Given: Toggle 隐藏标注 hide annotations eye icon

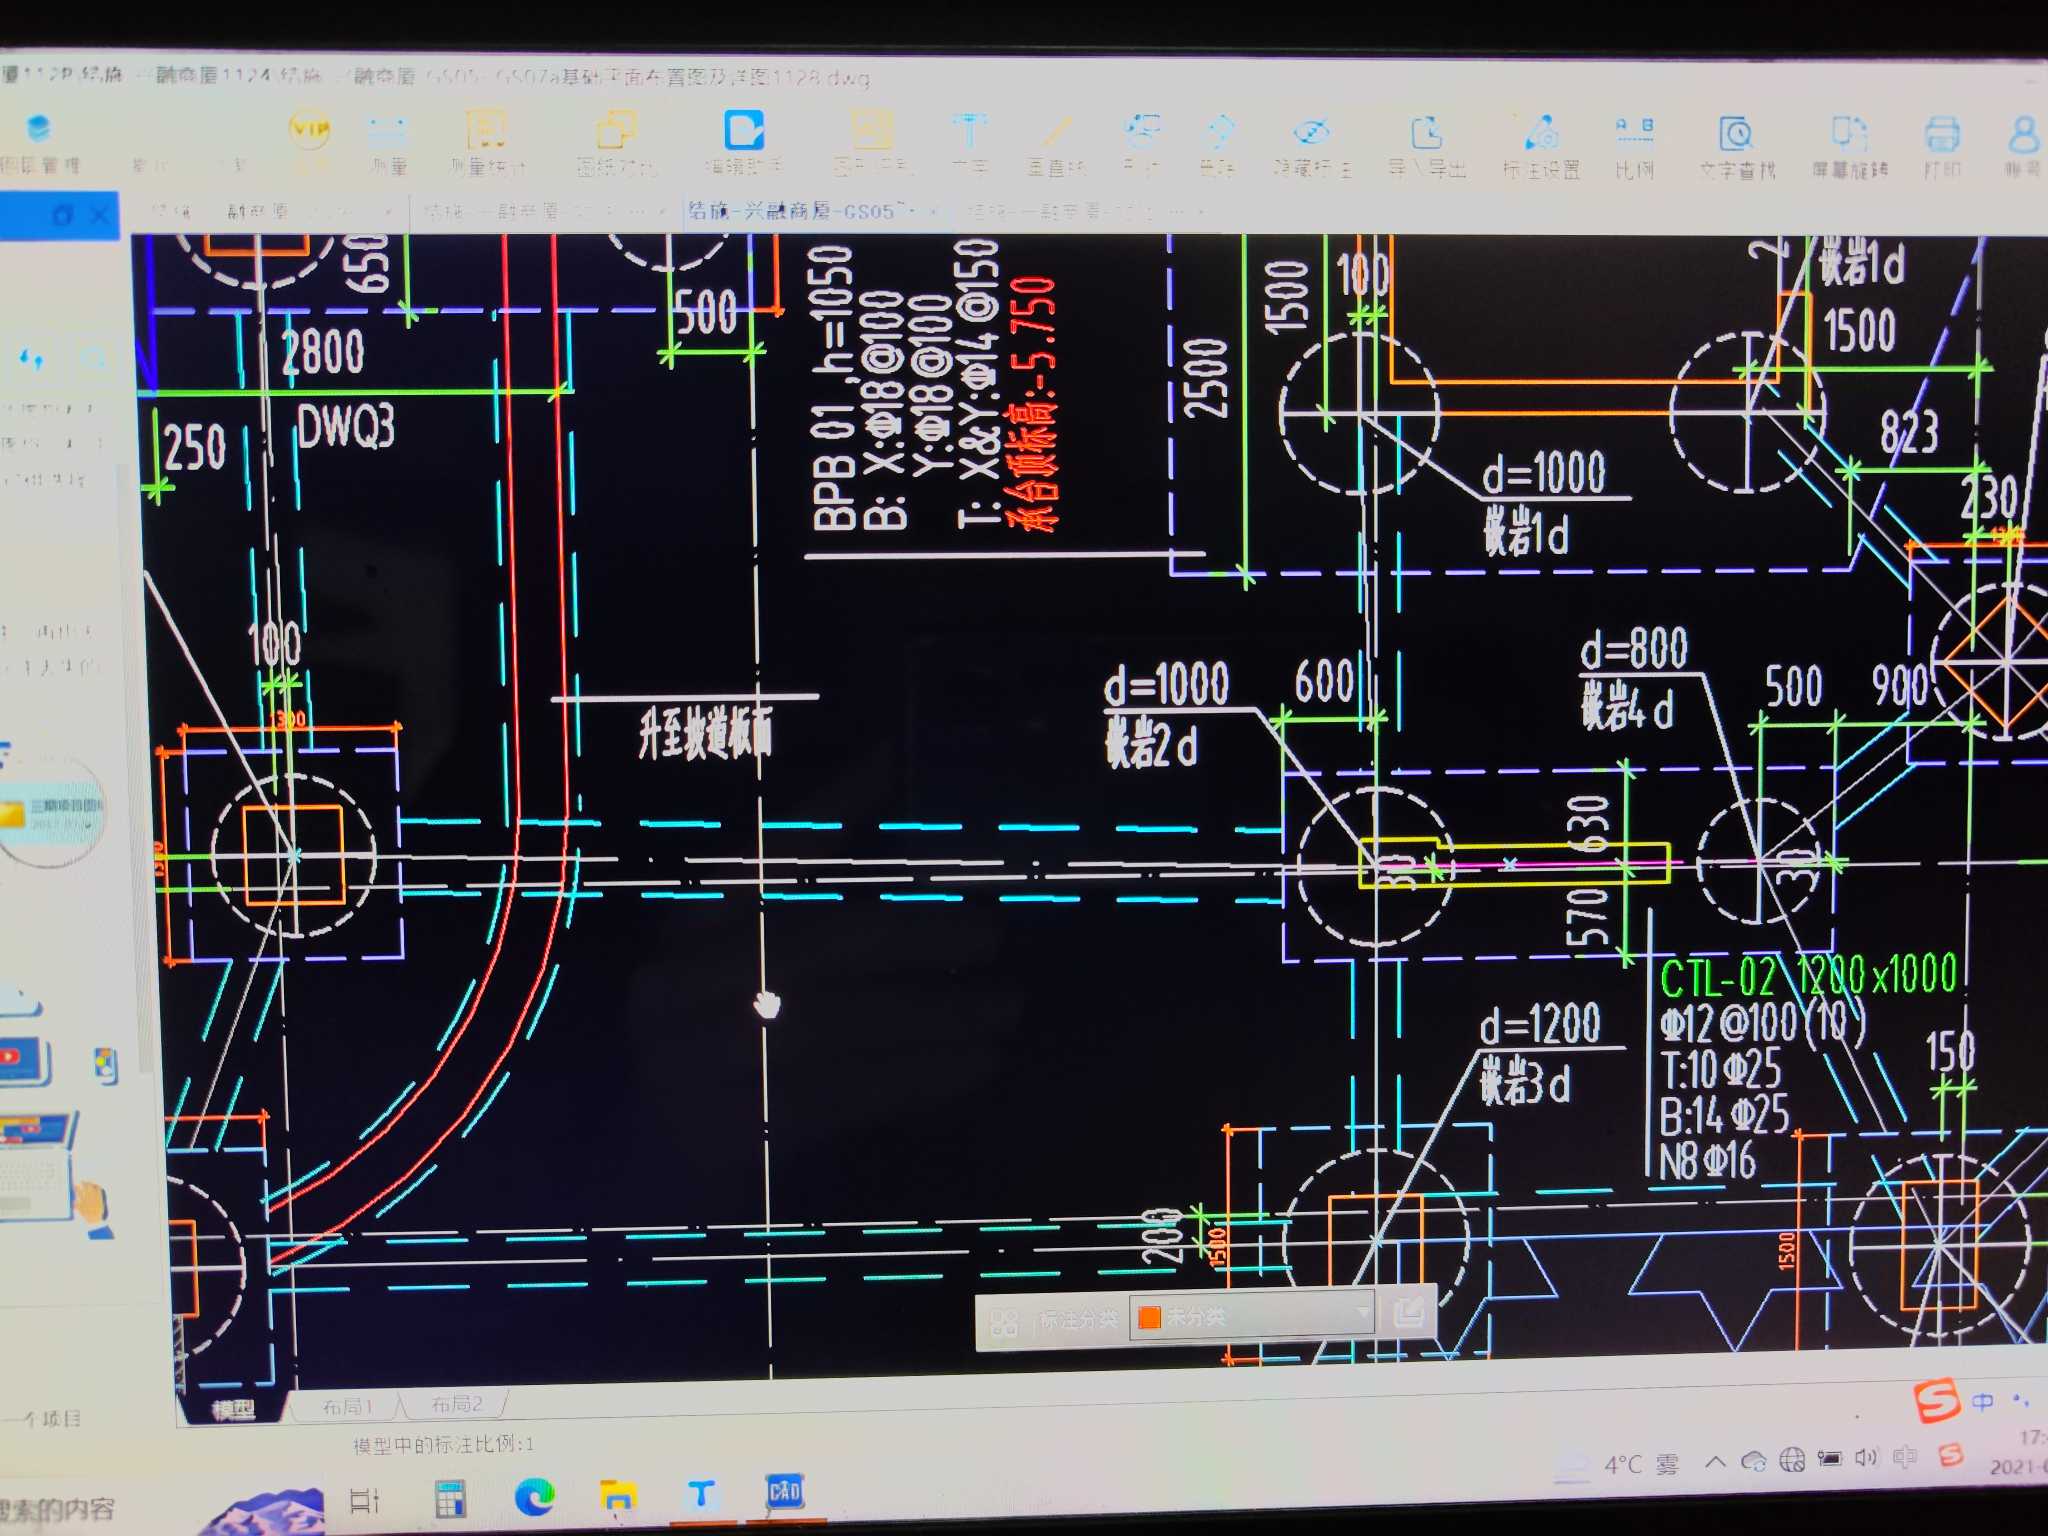Looking at the screenshot, I should (1310, 133).
